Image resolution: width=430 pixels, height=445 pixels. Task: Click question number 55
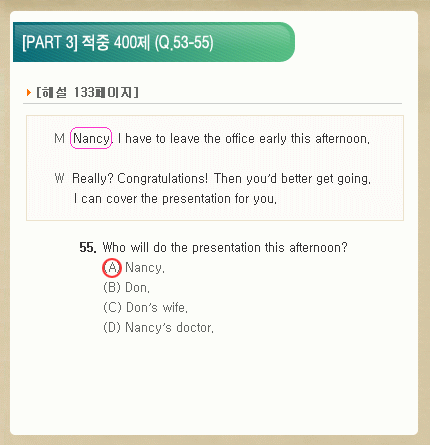point(88,248)
